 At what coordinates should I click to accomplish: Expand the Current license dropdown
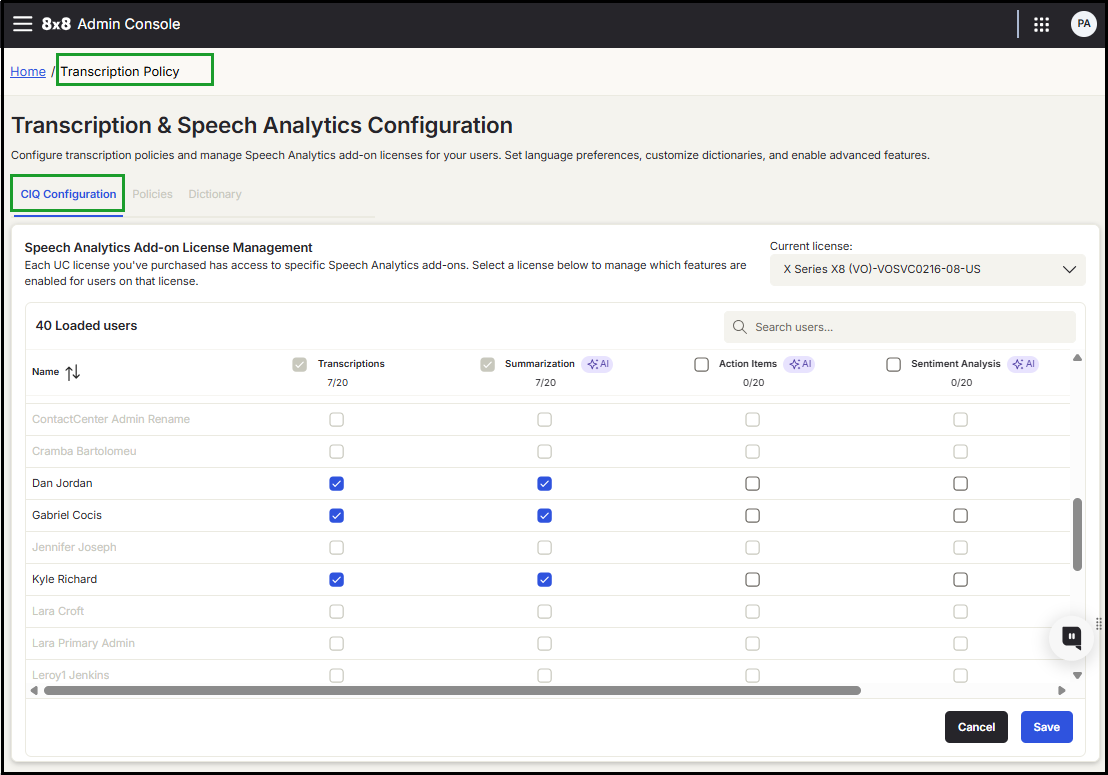926,269
